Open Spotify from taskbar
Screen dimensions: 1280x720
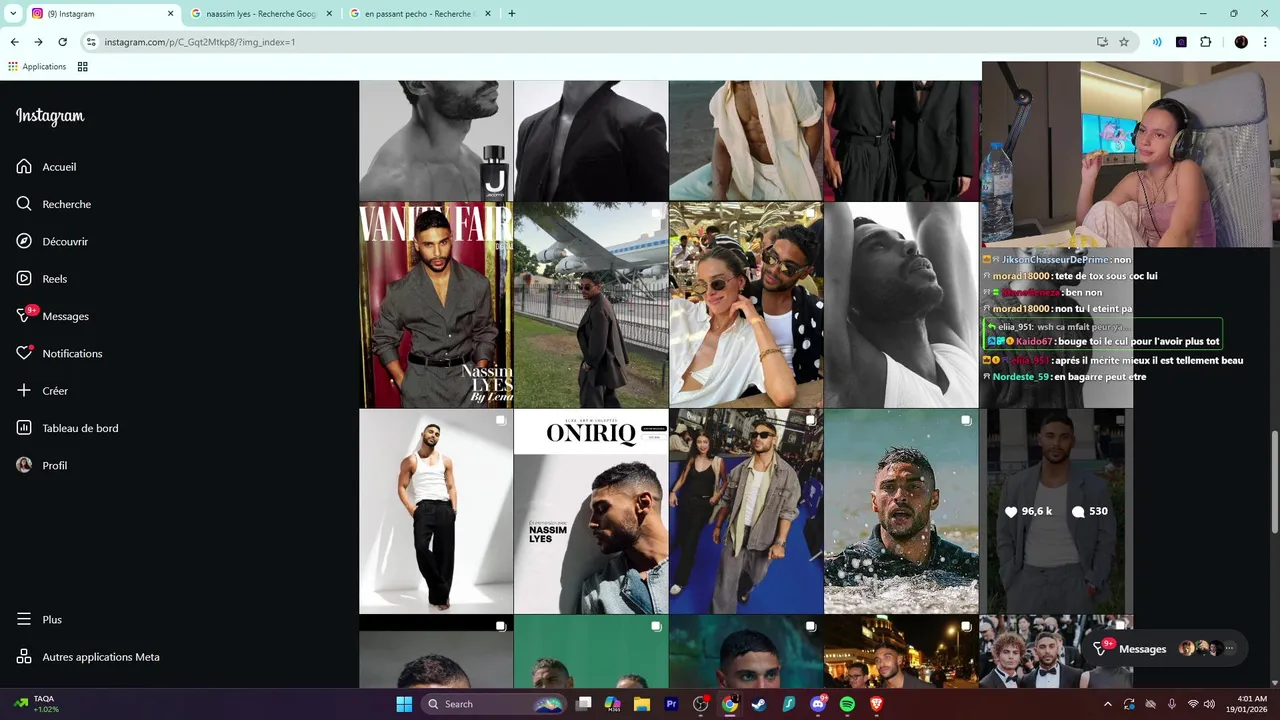click(847, 704)
